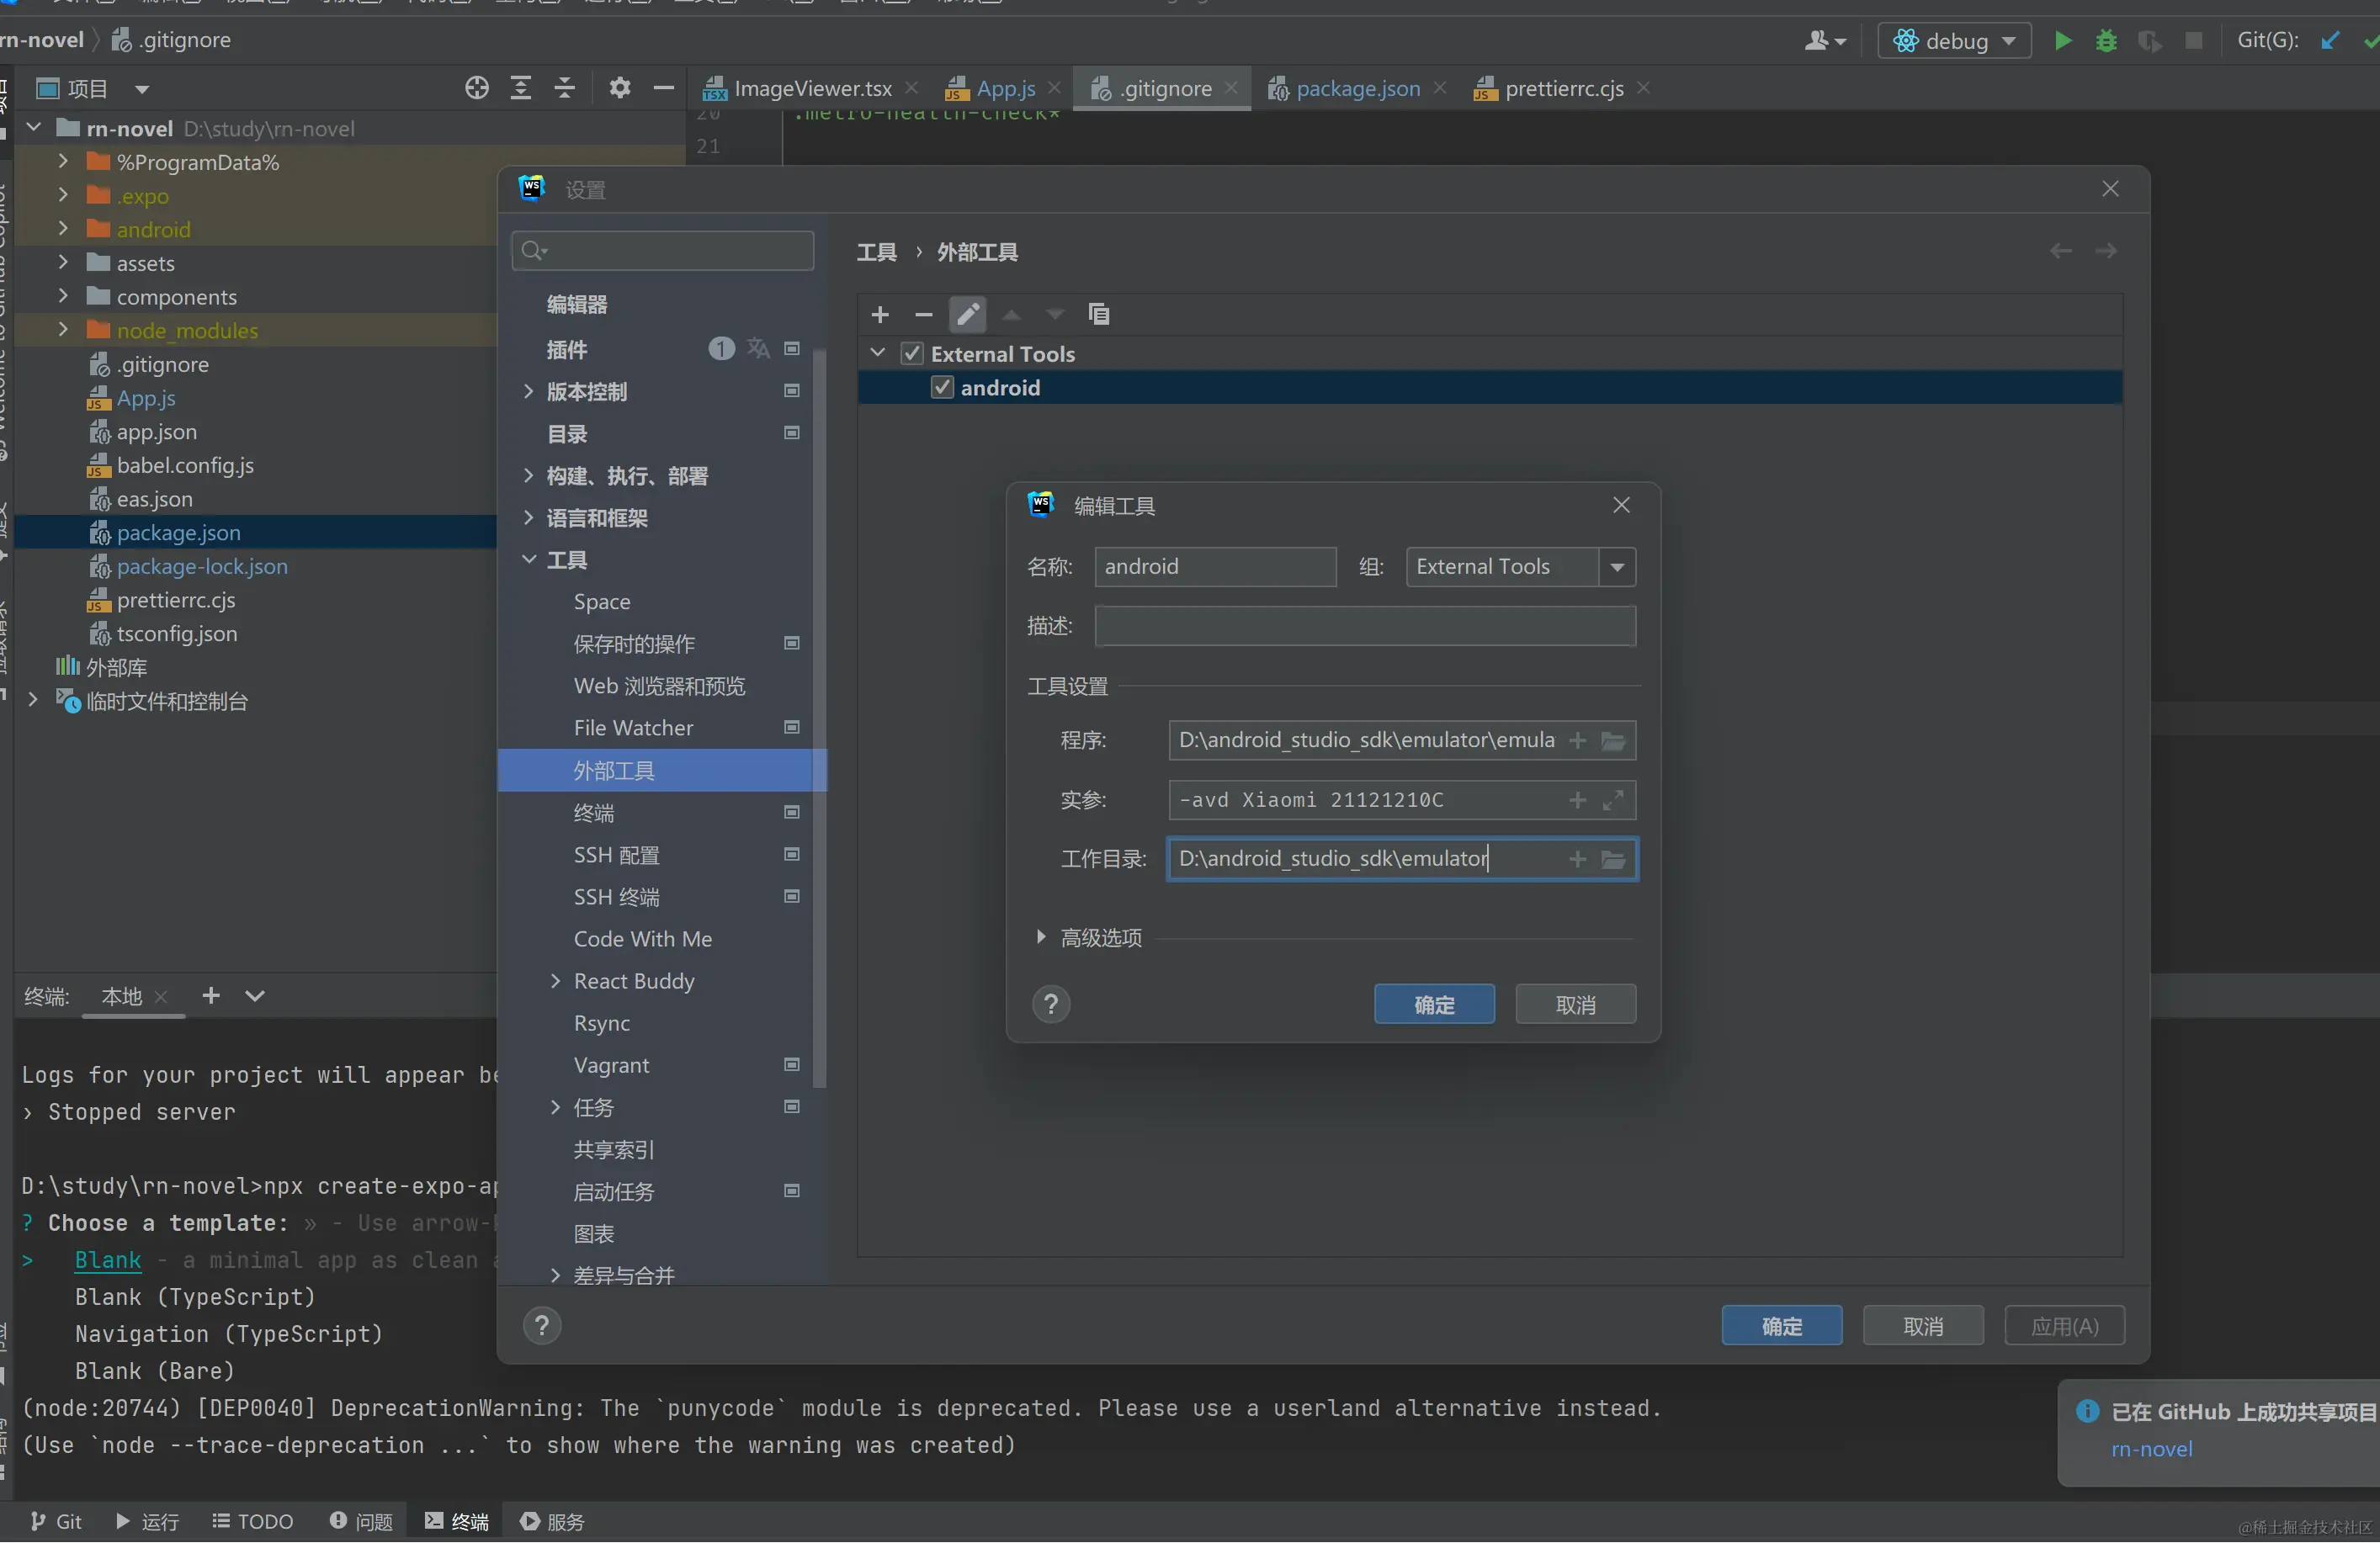Run the debug configuration
The width and height of the screenshot is (2380, 1543).
[2062, 41]
